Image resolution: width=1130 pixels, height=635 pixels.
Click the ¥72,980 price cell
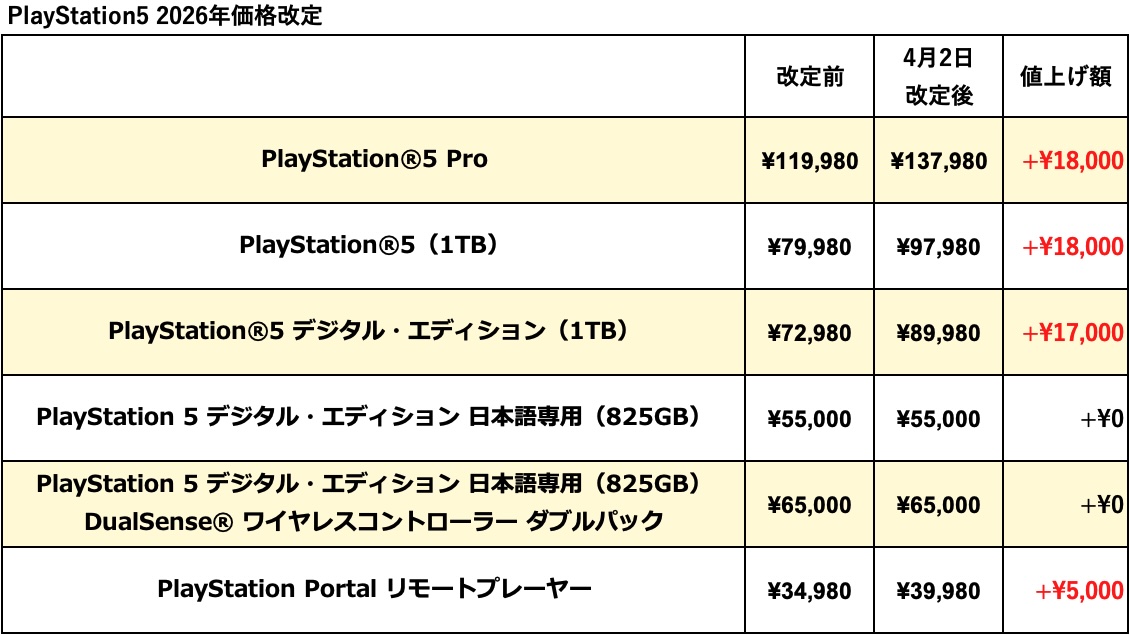coord(810,333)
